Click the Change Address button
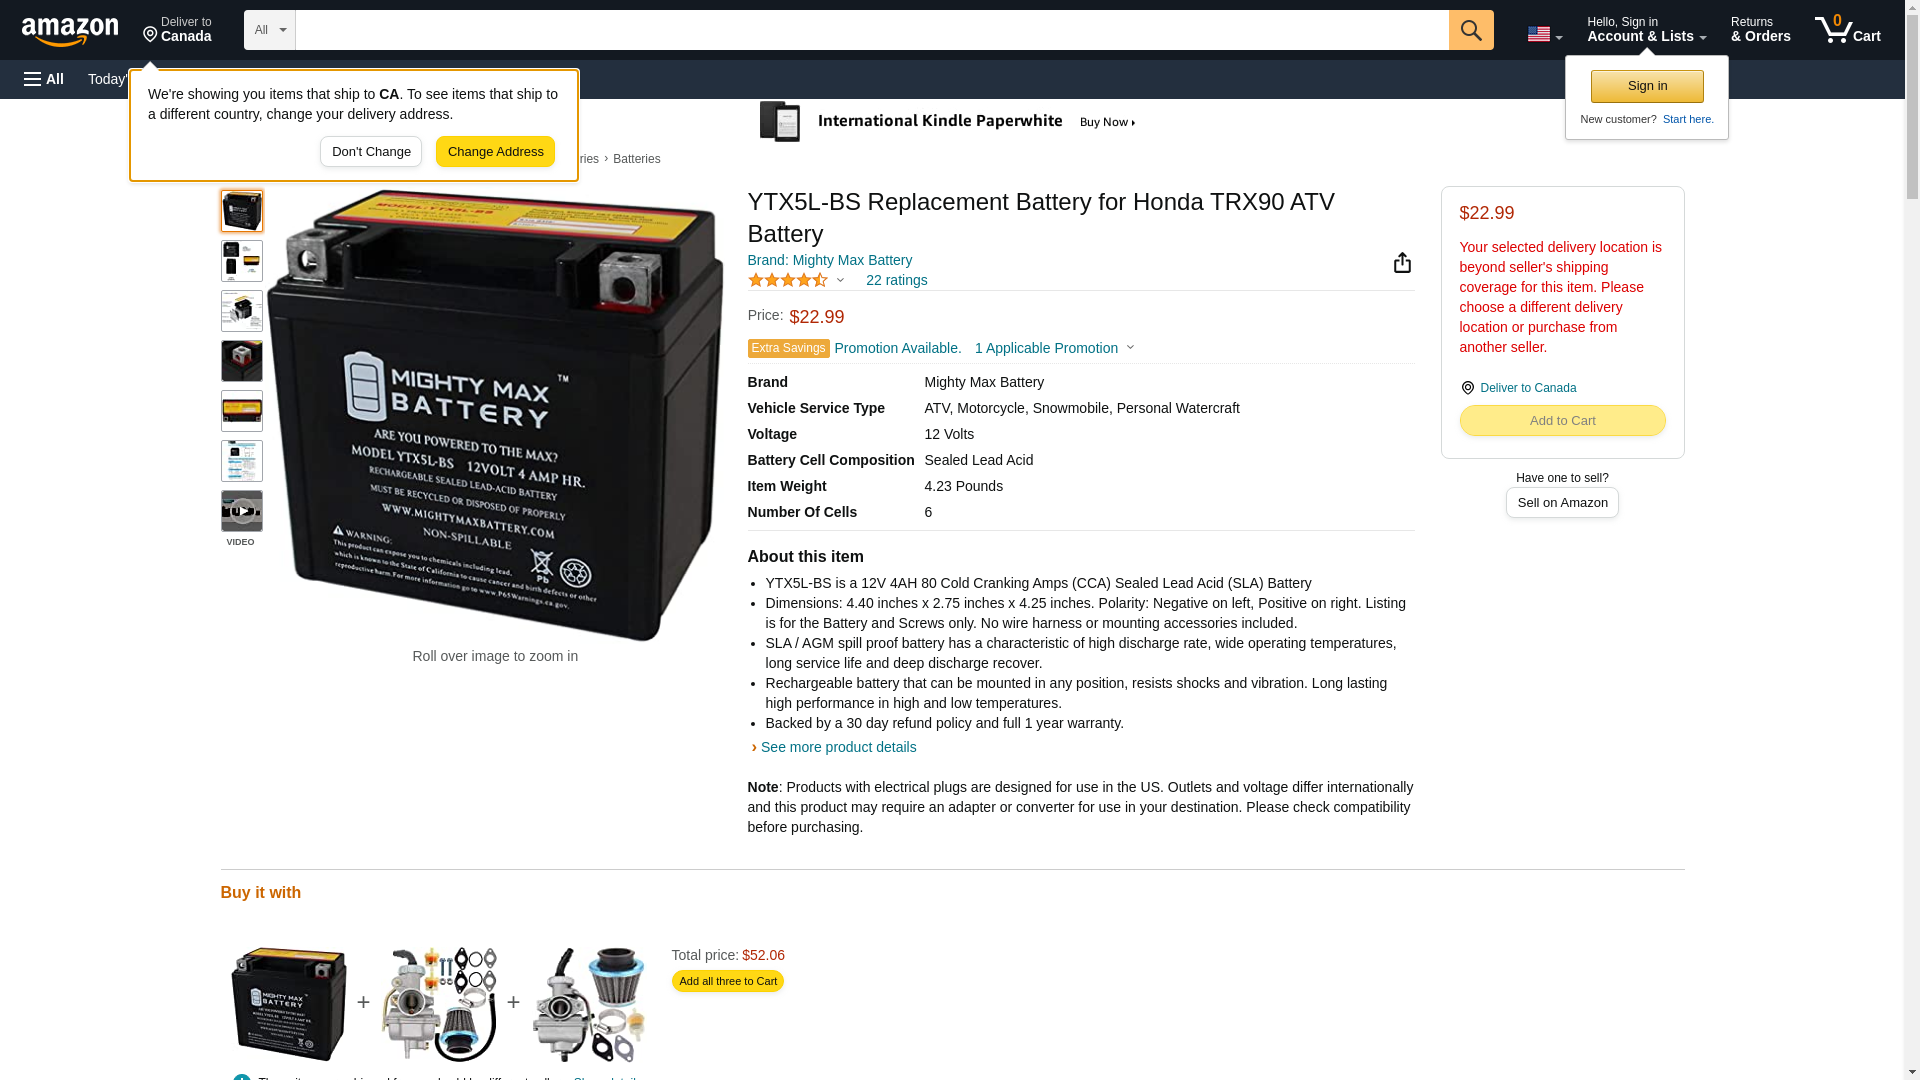 click(495, 152)
